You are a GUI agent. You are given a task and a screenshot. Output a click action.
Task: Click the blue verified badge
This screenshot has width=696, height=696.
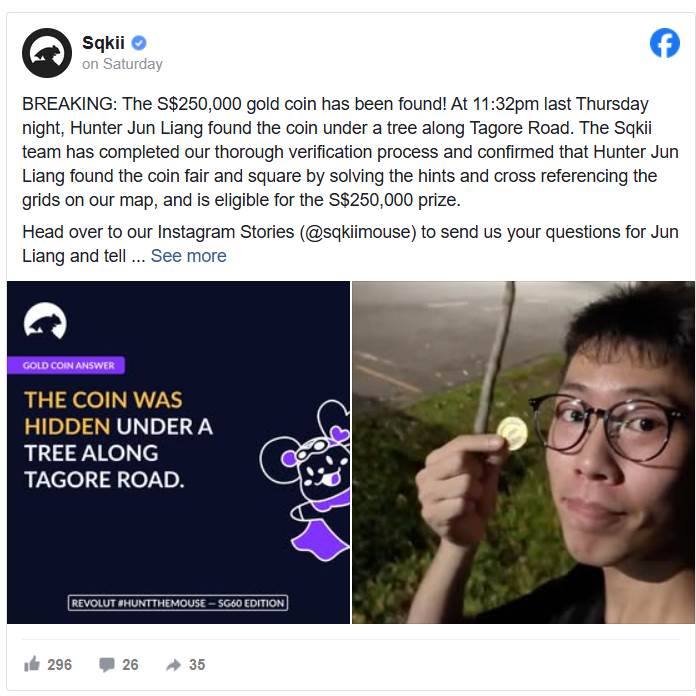pos(139,43)
